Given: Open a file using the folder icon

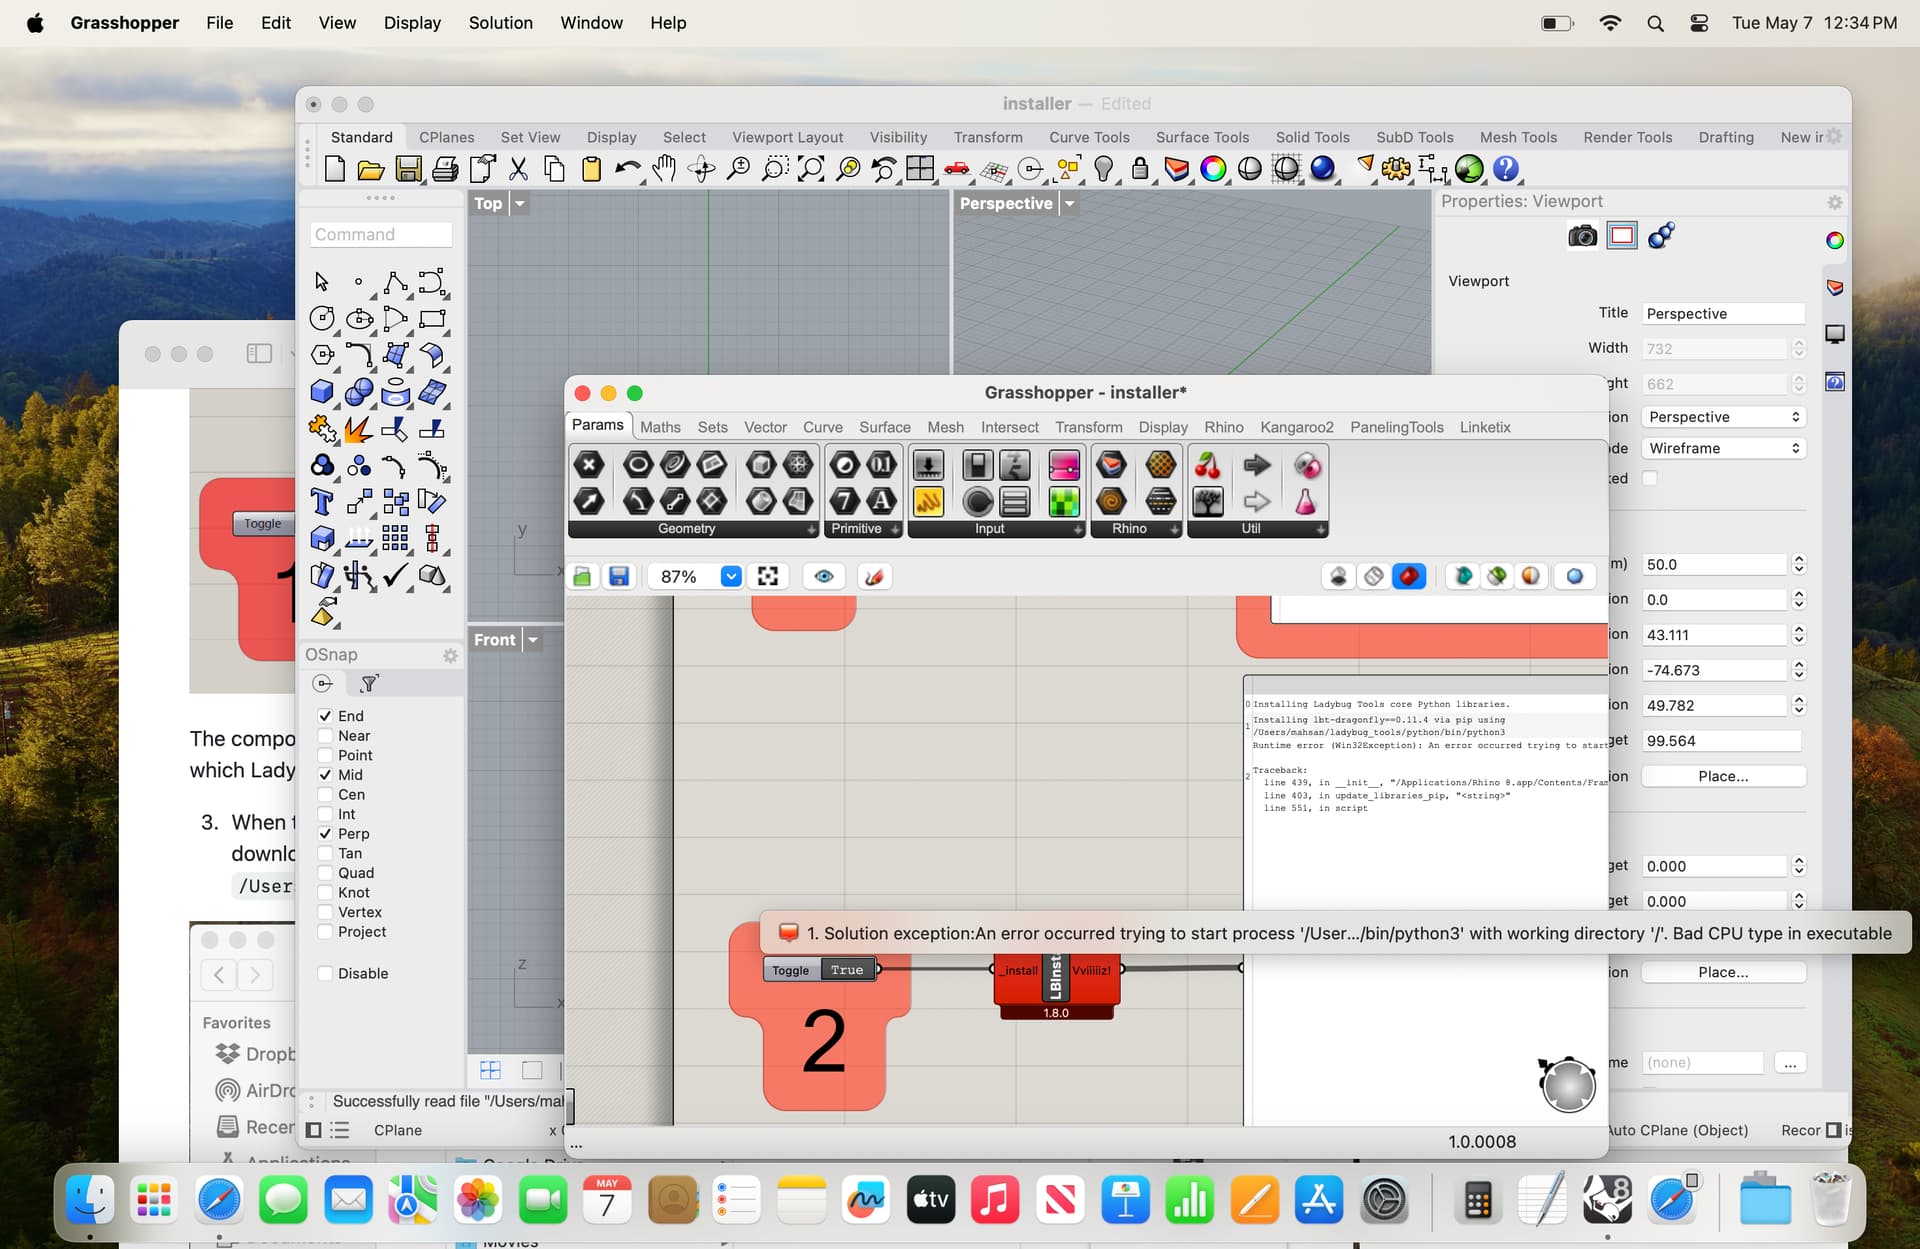Looking at the screenshot, I should click(x=371, y=169).
